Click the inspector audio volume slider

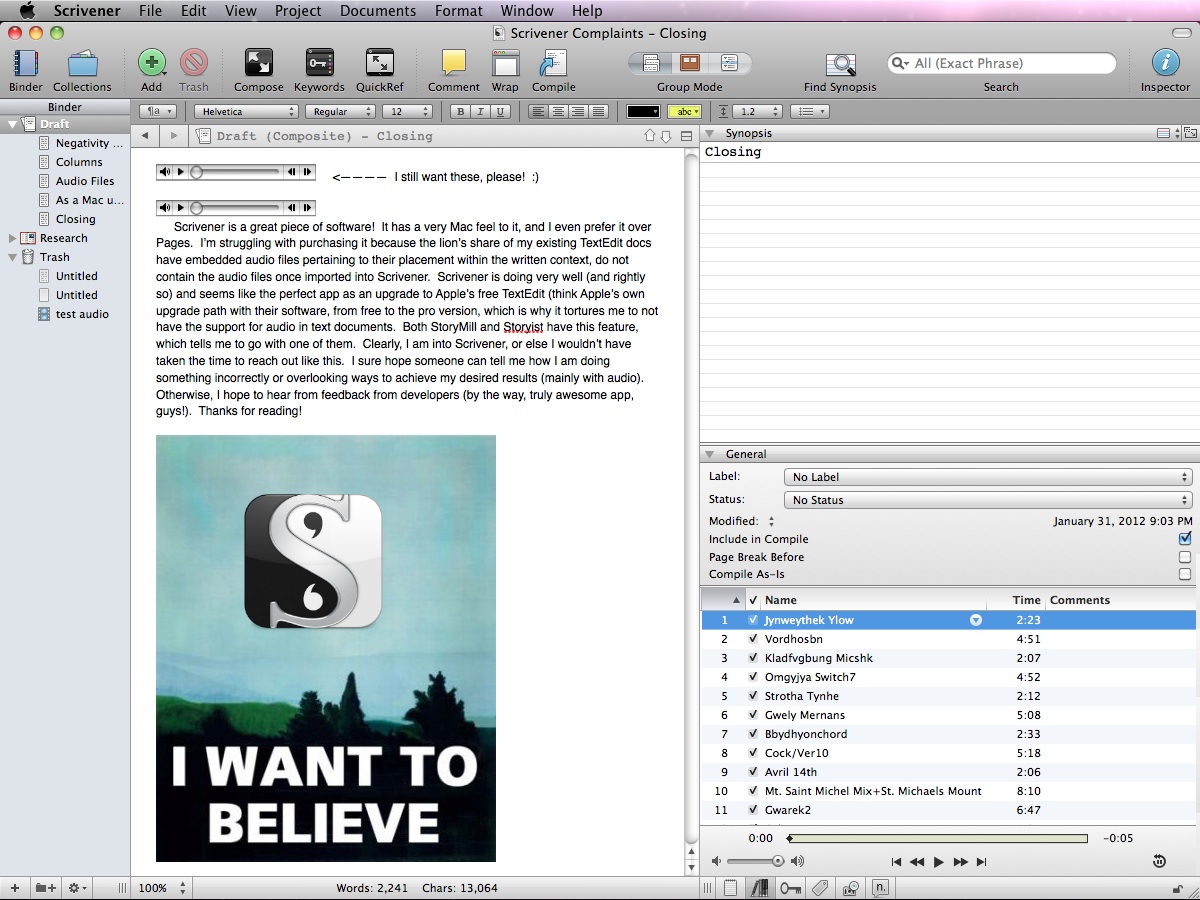point(755,861)
